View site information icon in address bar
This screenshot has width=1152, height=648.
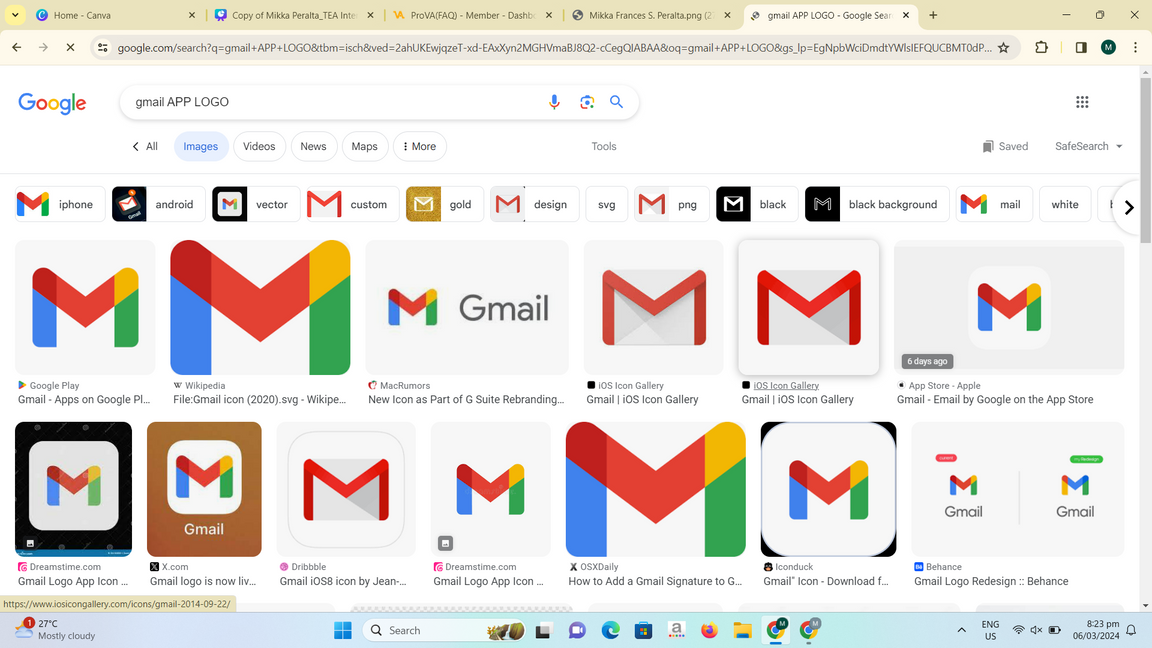coord(103,48)
